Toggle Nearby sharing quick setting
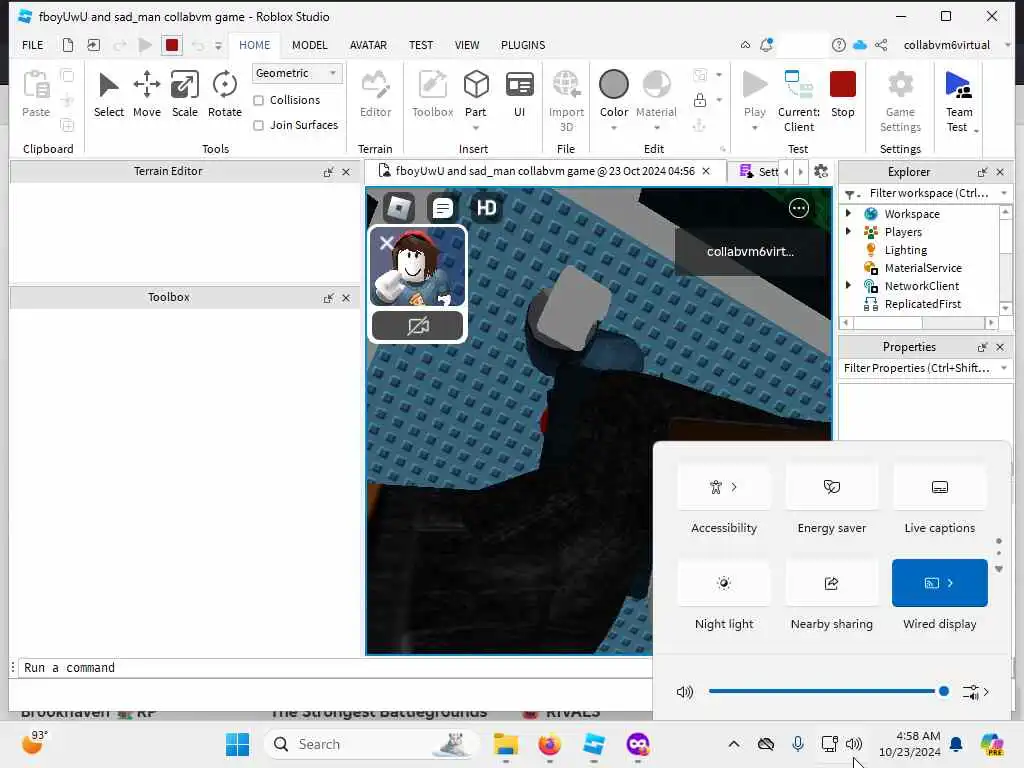The image size is (1024, 768). [x=831, y=583]
